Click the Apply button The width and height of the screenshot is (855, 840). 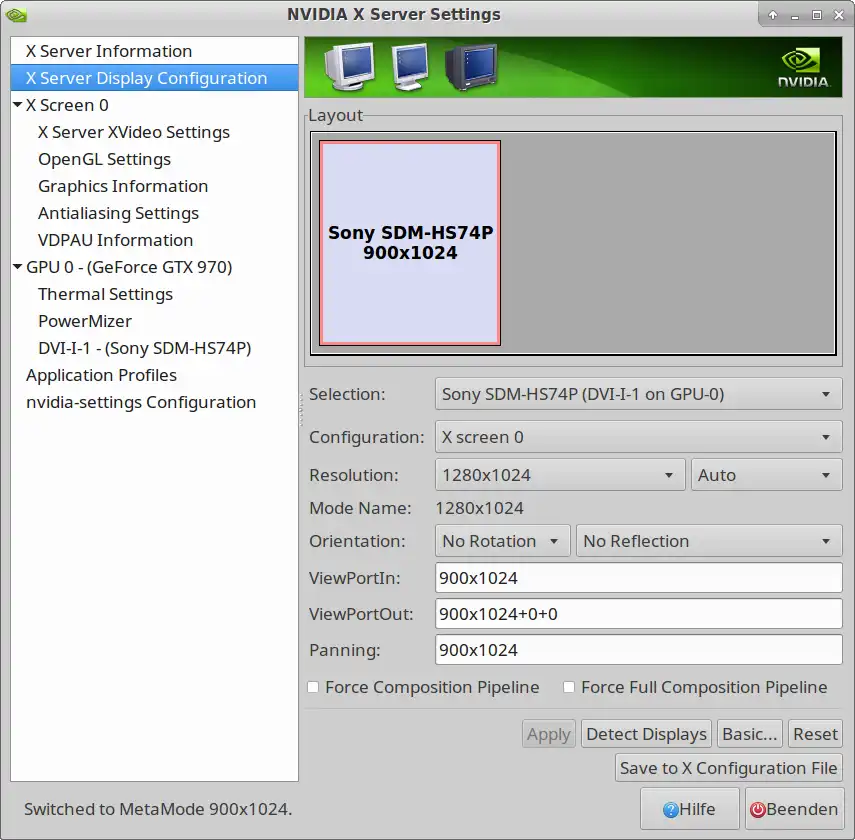click(549, 734)
